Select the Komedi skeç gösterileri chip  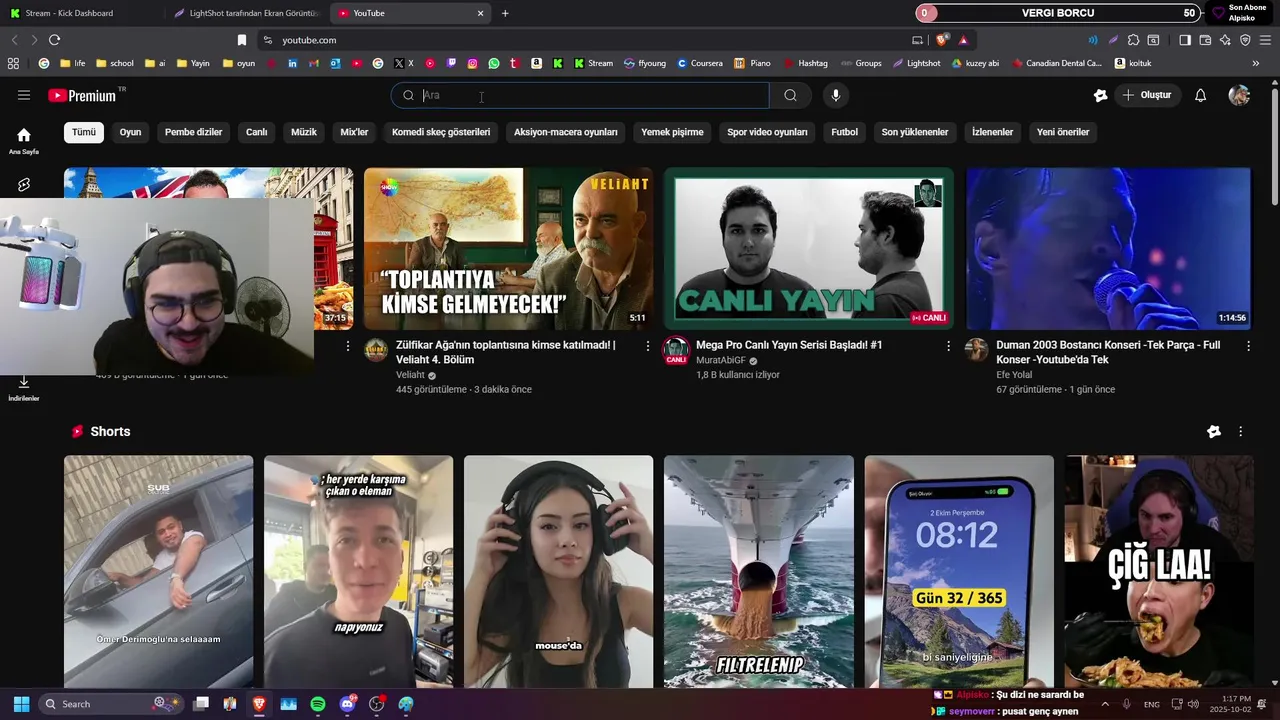click(x=441, y=132)
